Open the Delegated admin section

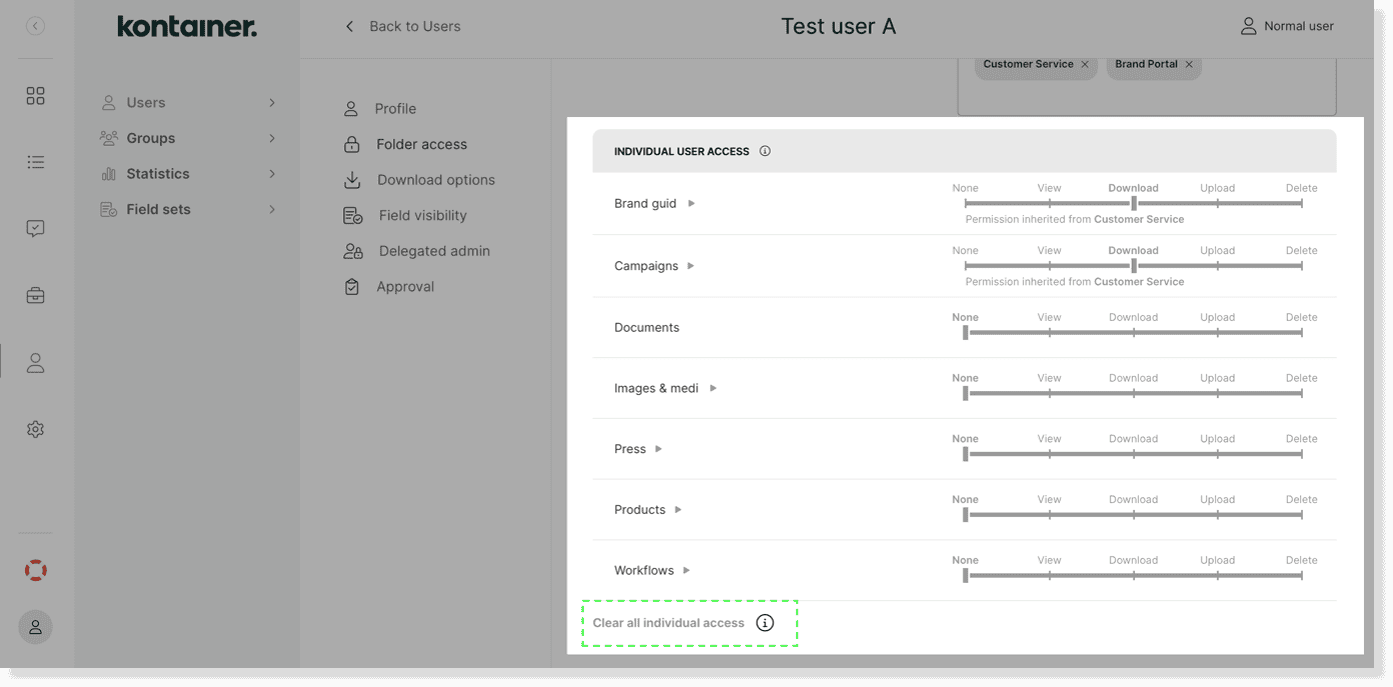pos(433,250)
